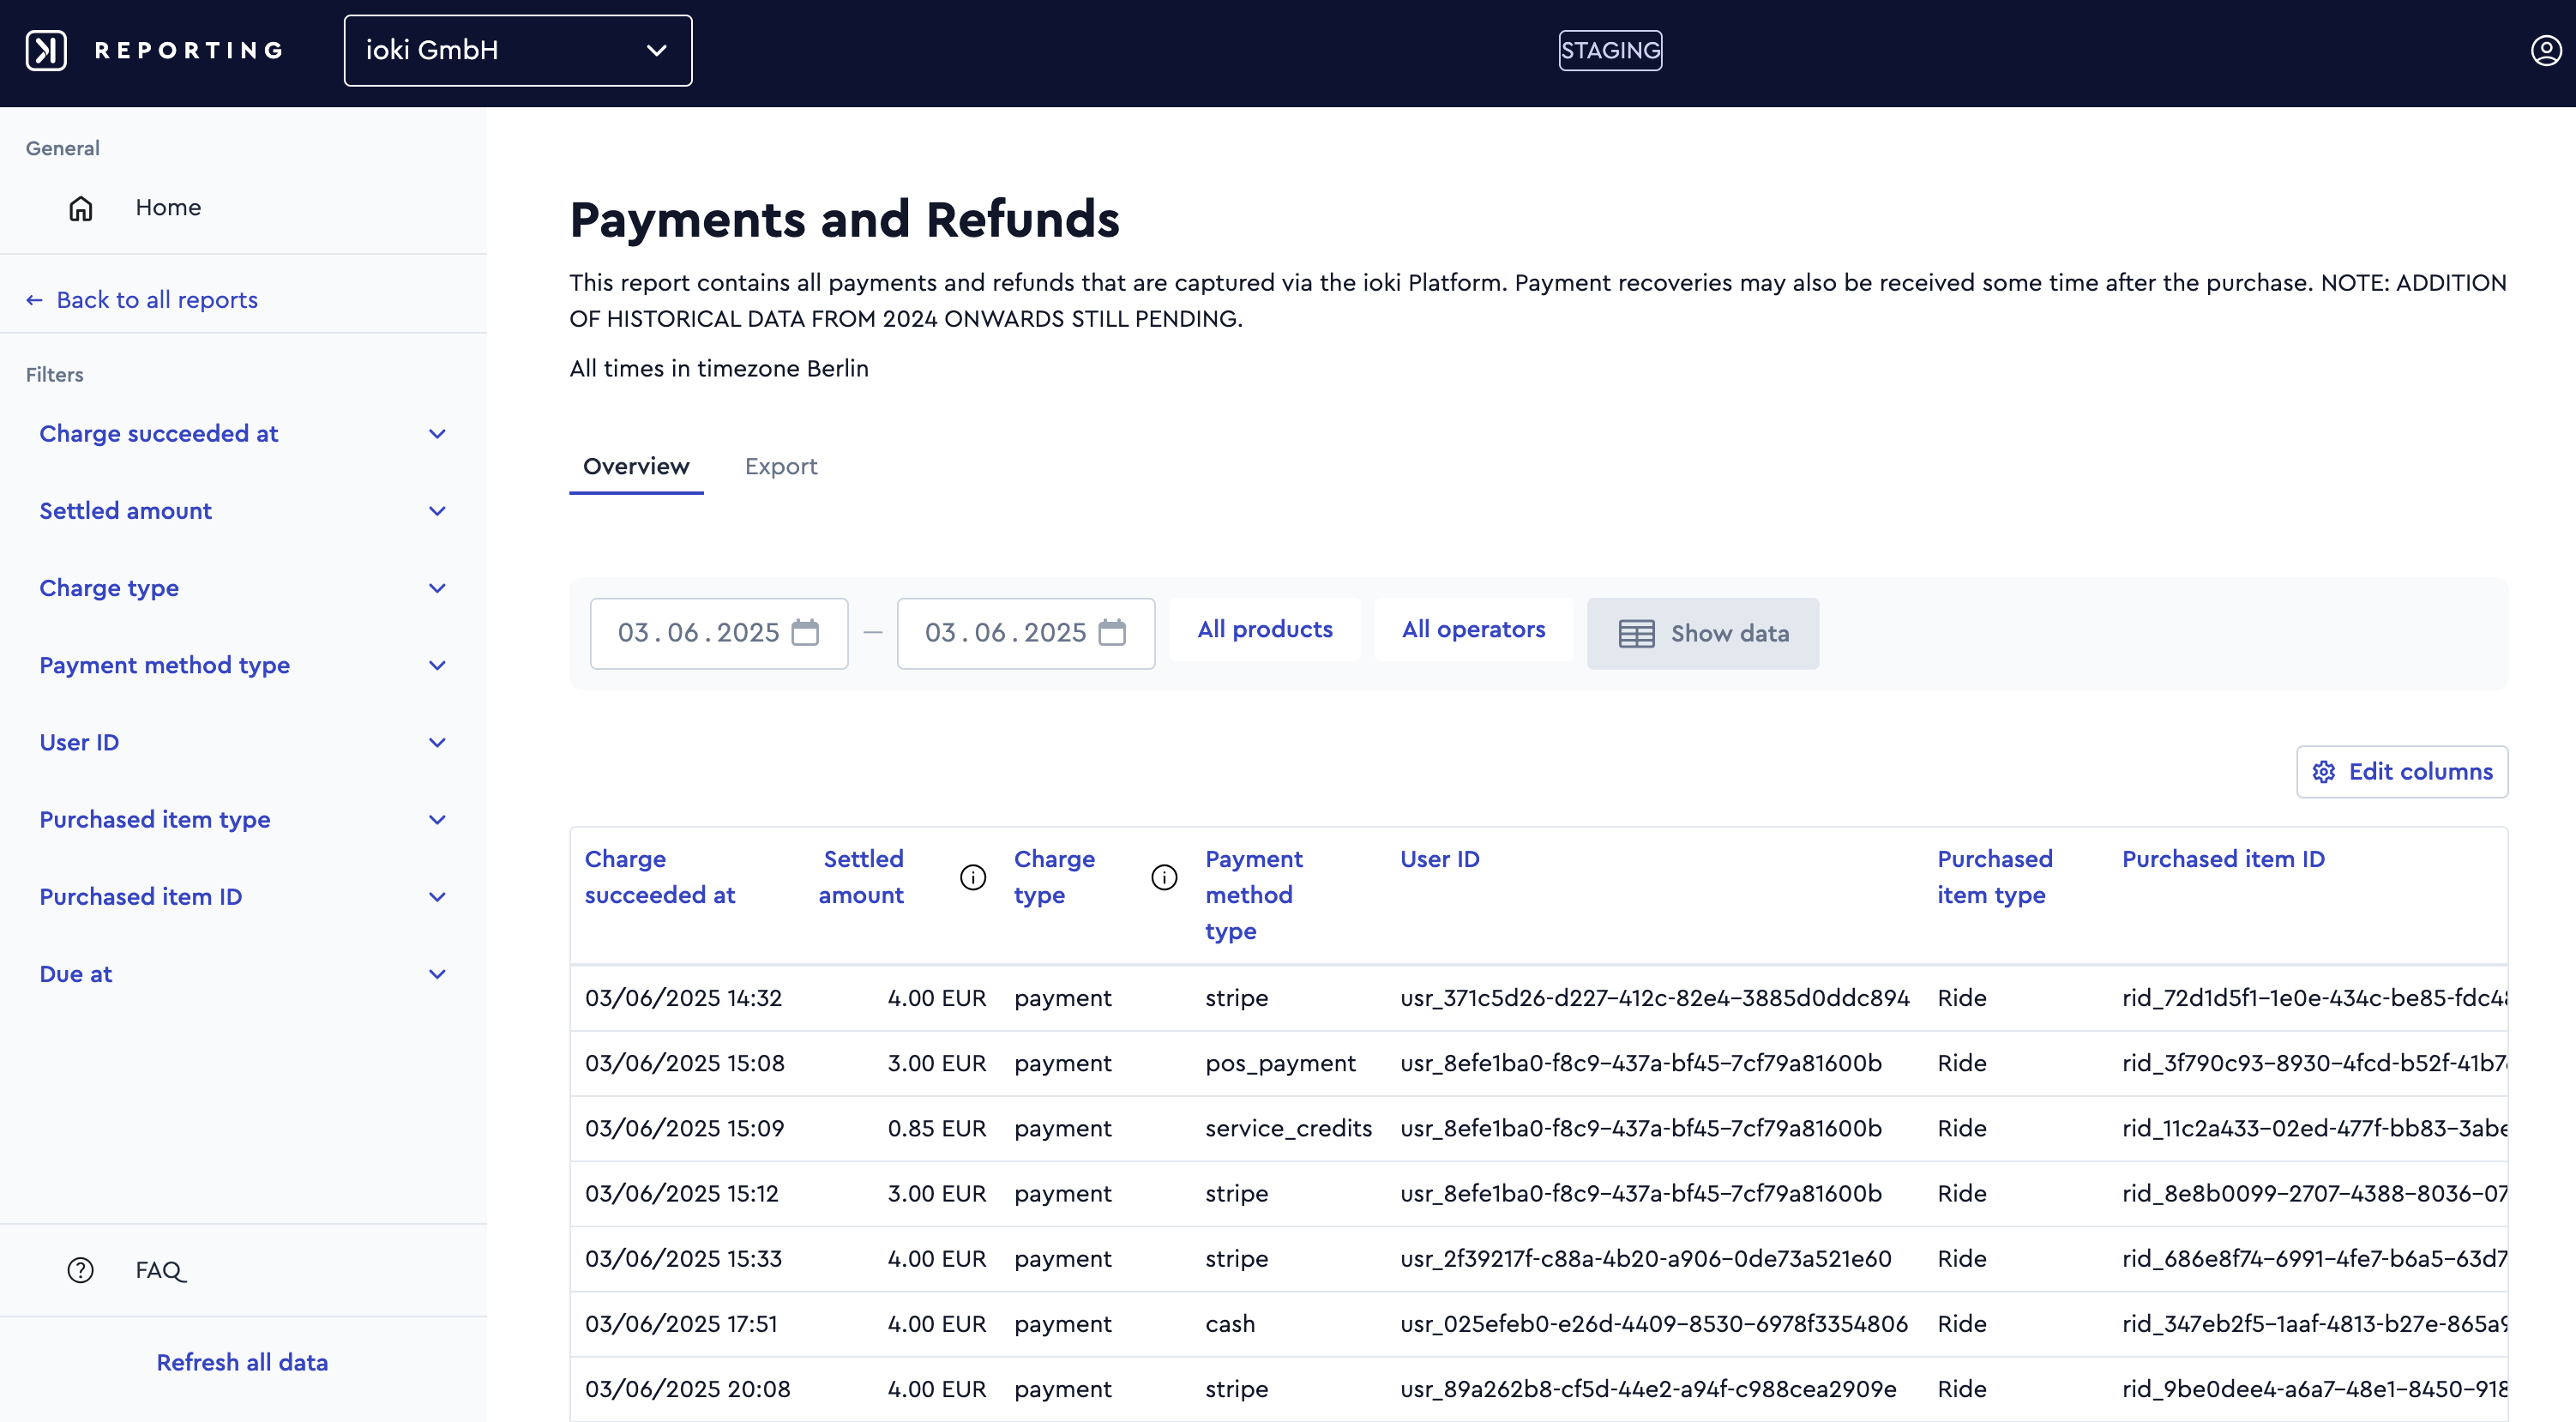Click the Show data button

1703,633
